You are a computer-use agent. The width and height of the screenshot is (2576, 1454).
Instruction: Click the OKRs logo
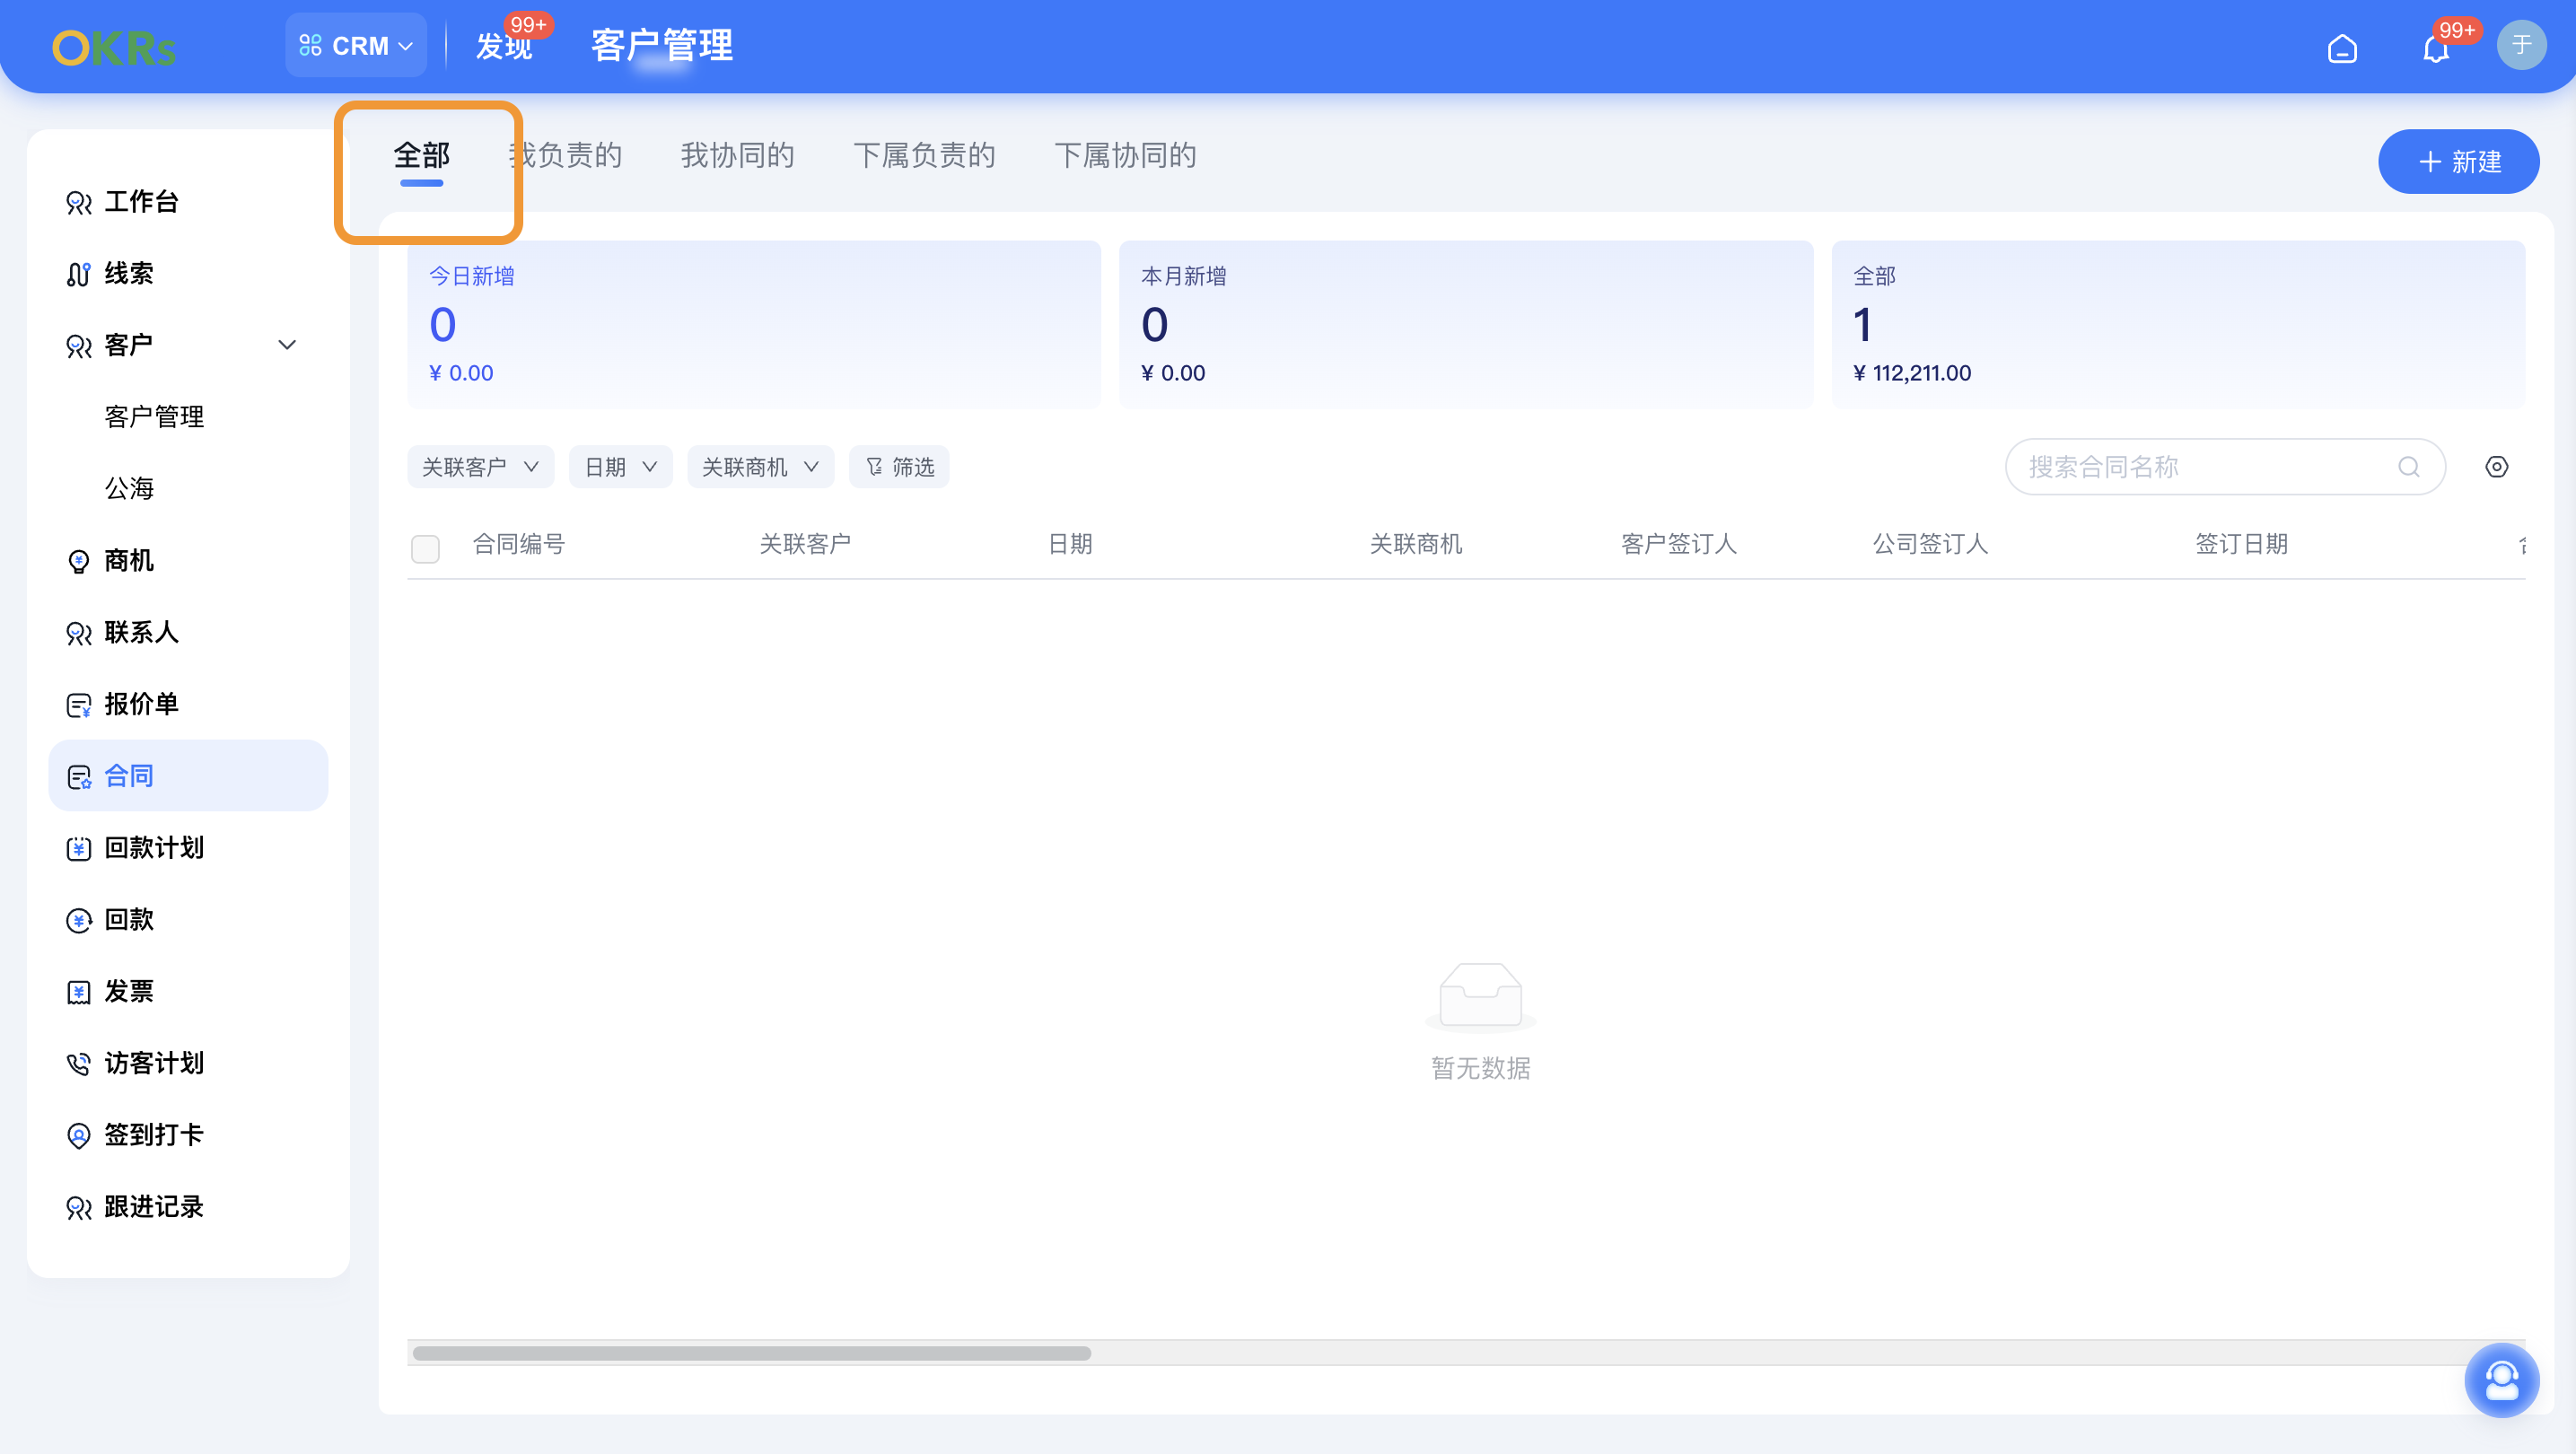pos(114,47)
